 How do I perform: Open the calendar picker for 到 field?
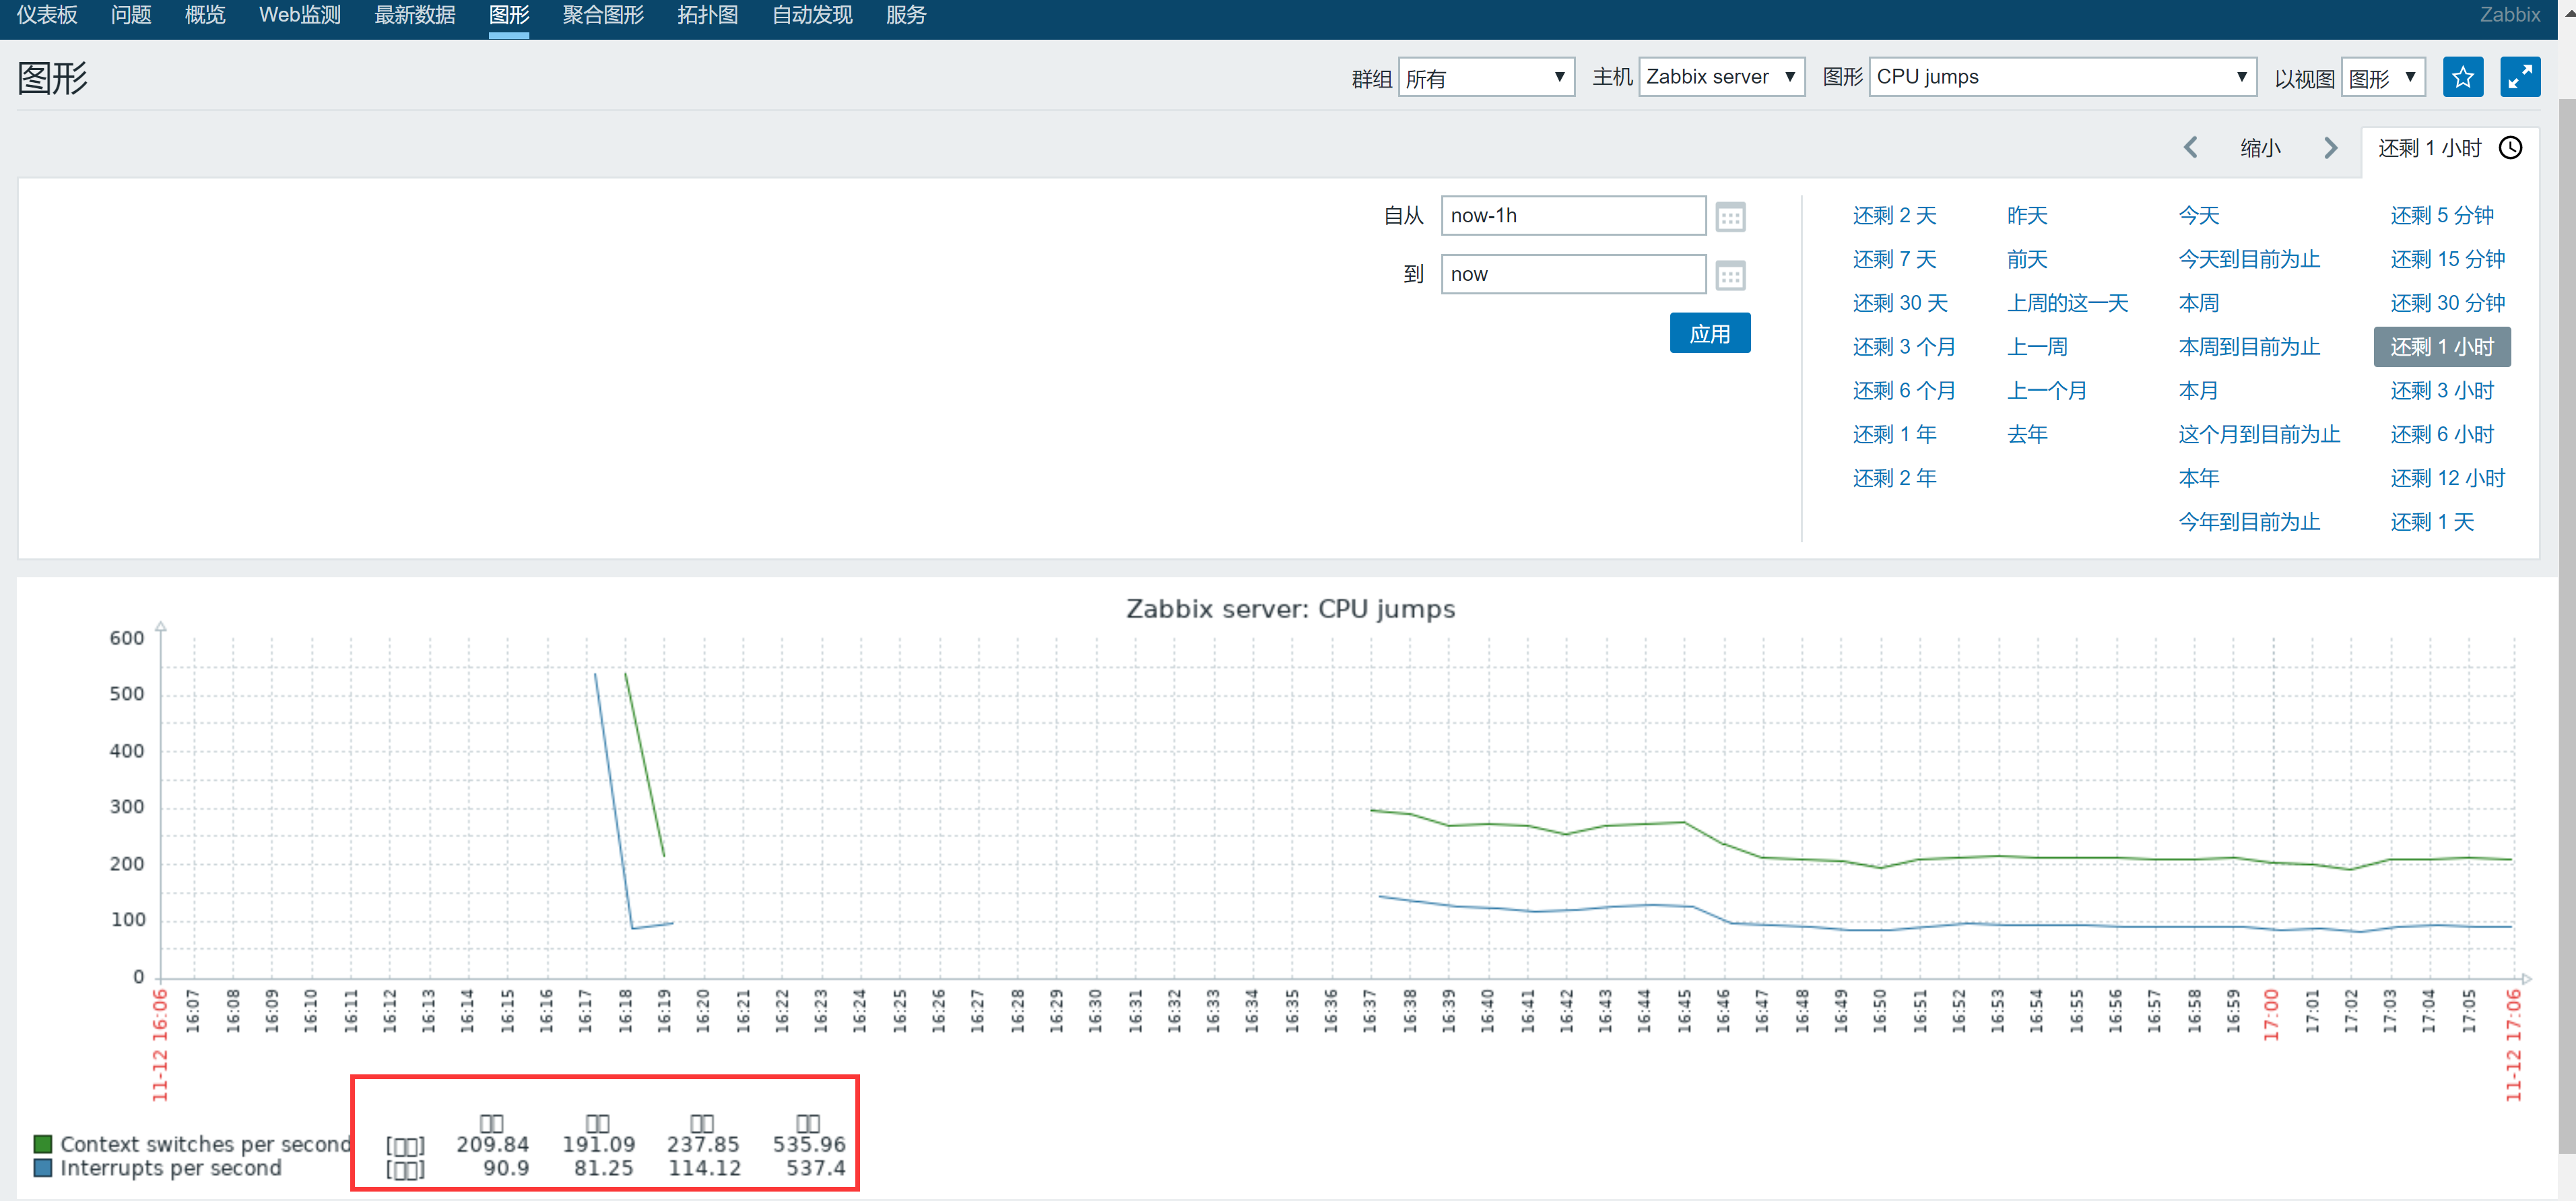(1730, 275)
